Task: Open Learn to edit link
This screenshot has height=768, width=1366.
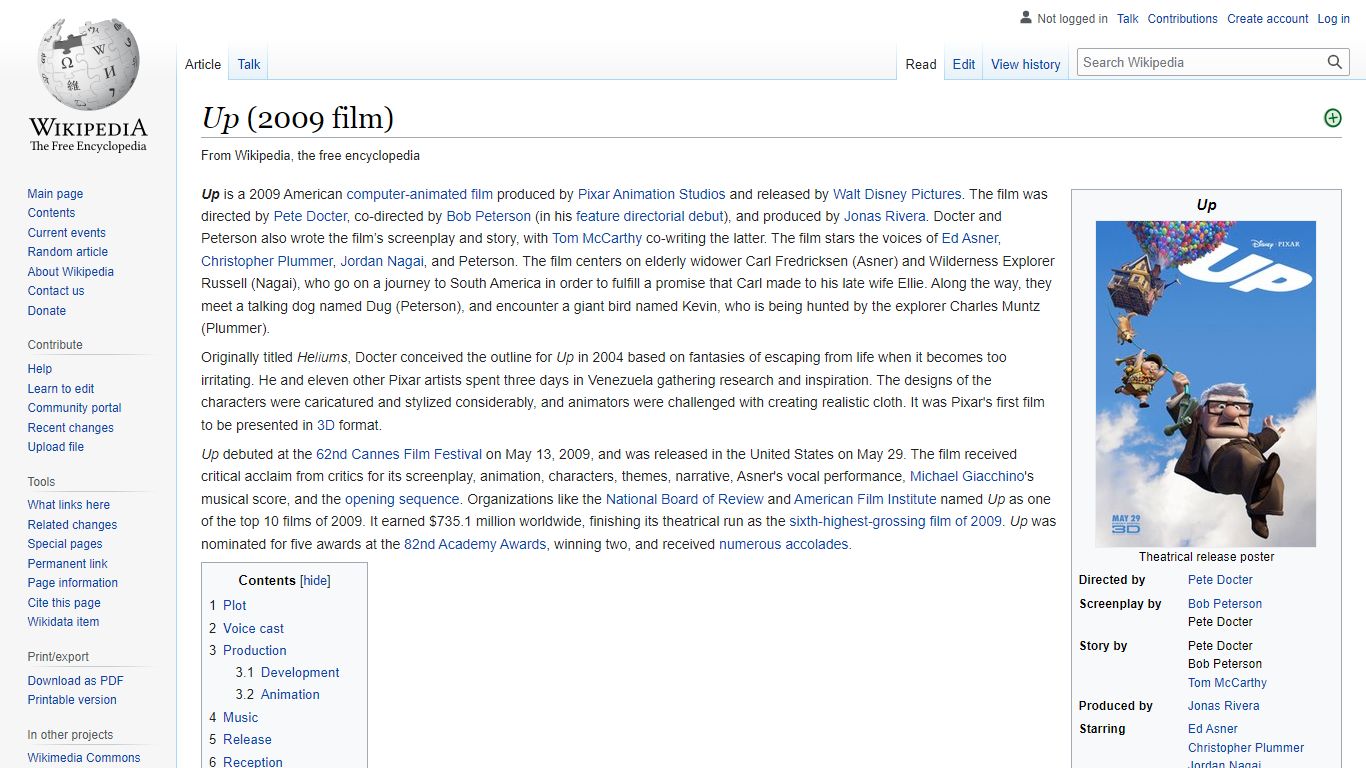Action: click(x=61, y=389)
